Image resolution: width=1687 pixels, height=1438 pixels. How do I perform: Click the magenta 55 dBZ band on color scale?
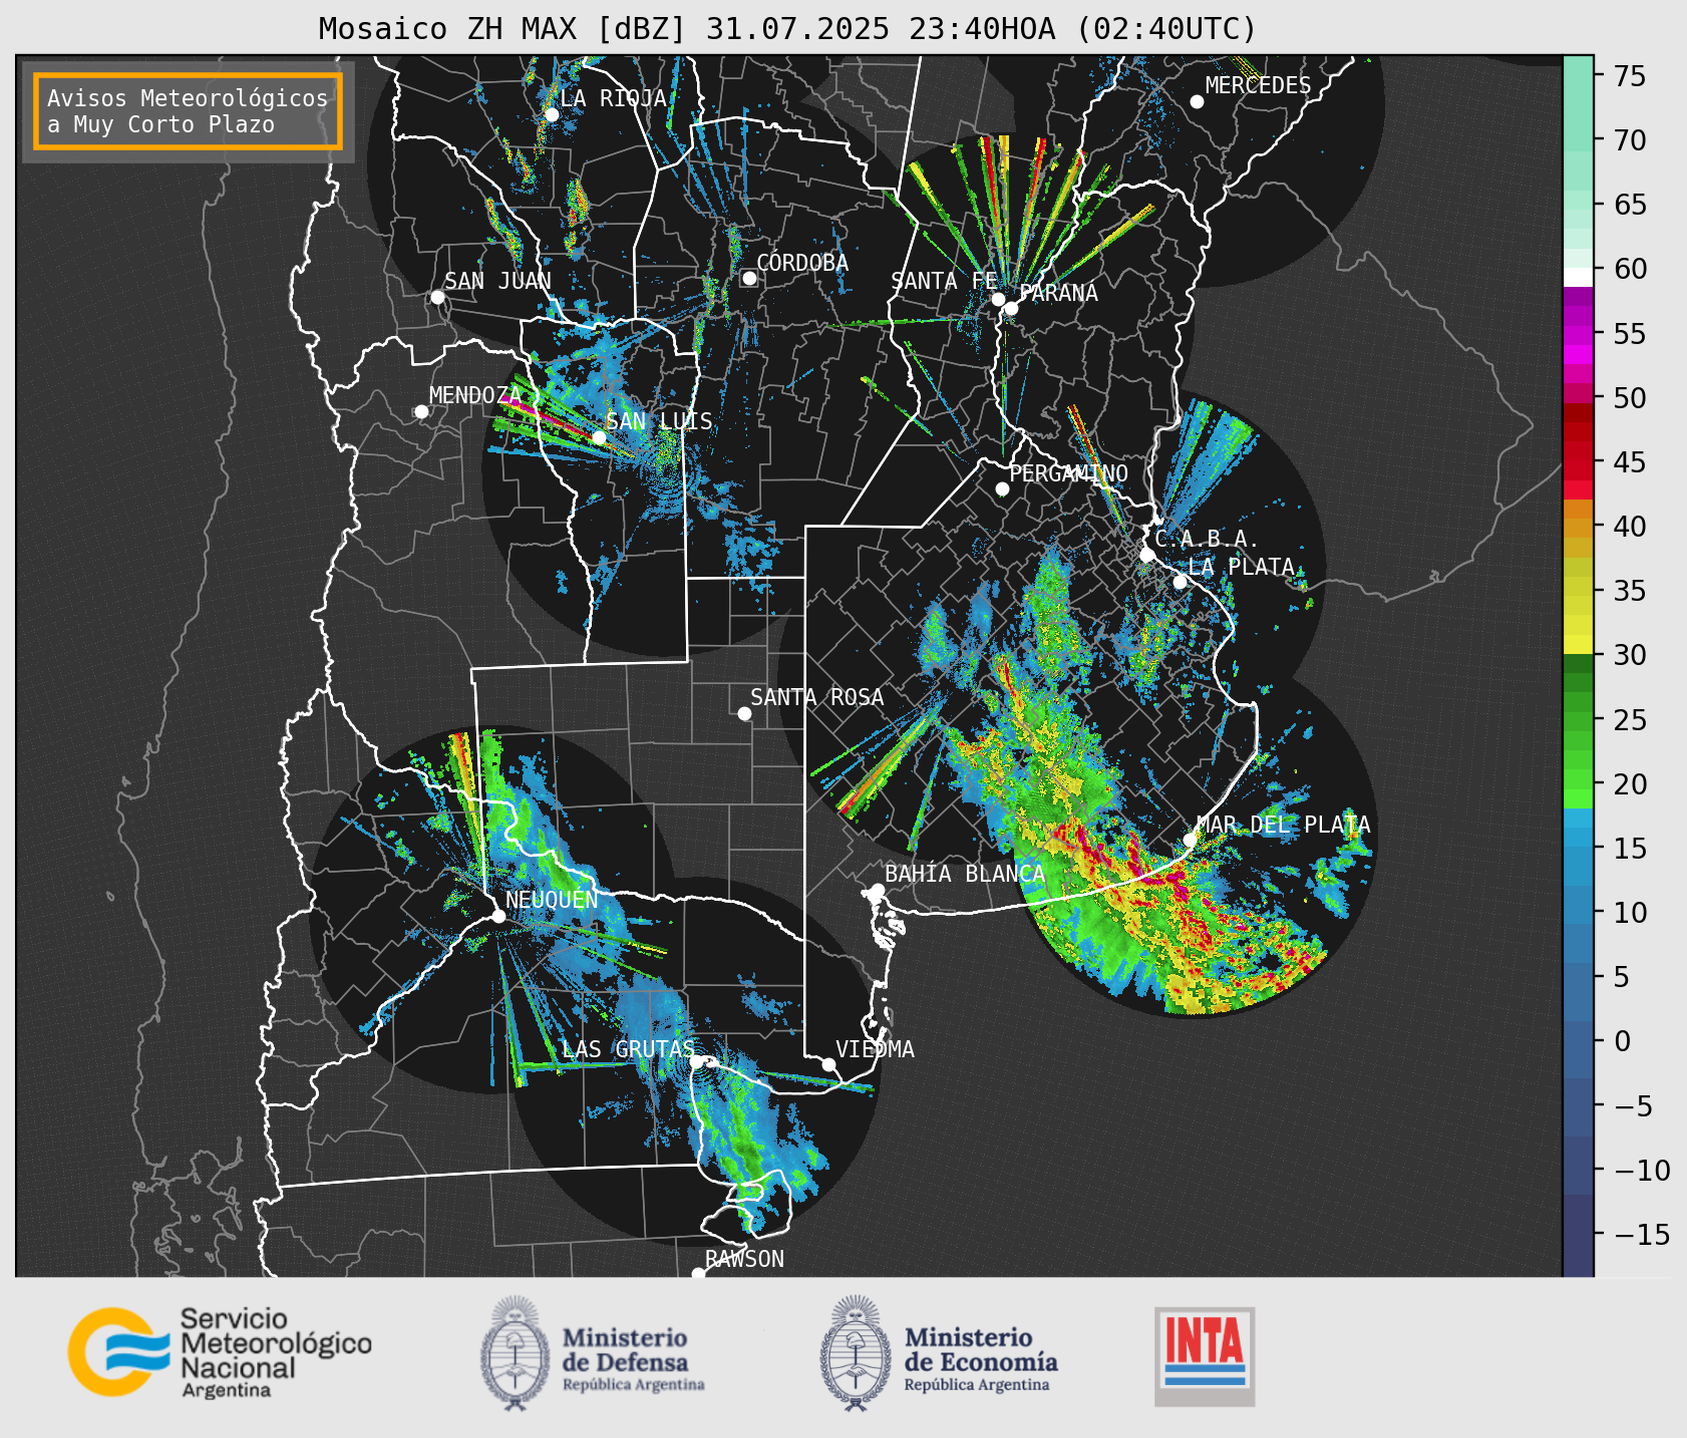tap(1578, 335)
